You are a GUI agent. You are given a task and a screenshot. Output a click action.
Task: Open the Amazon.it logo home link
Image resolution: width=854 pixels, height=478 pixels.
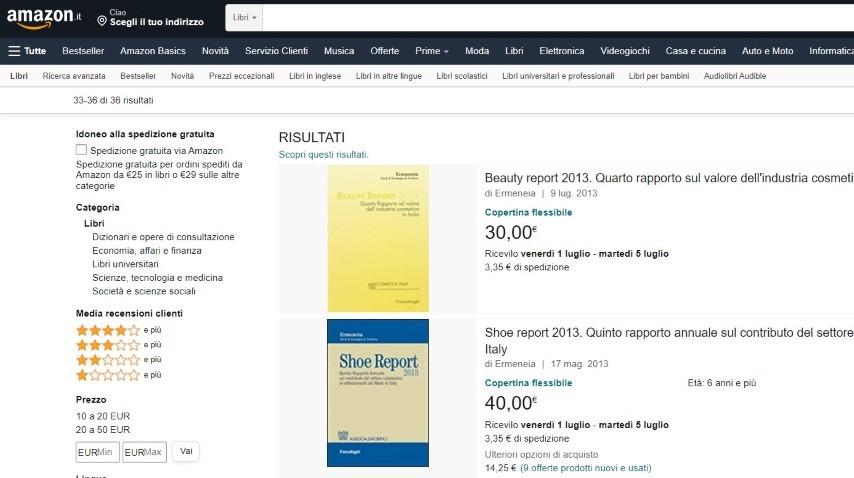pyautogui.click(x=44, y=17)
